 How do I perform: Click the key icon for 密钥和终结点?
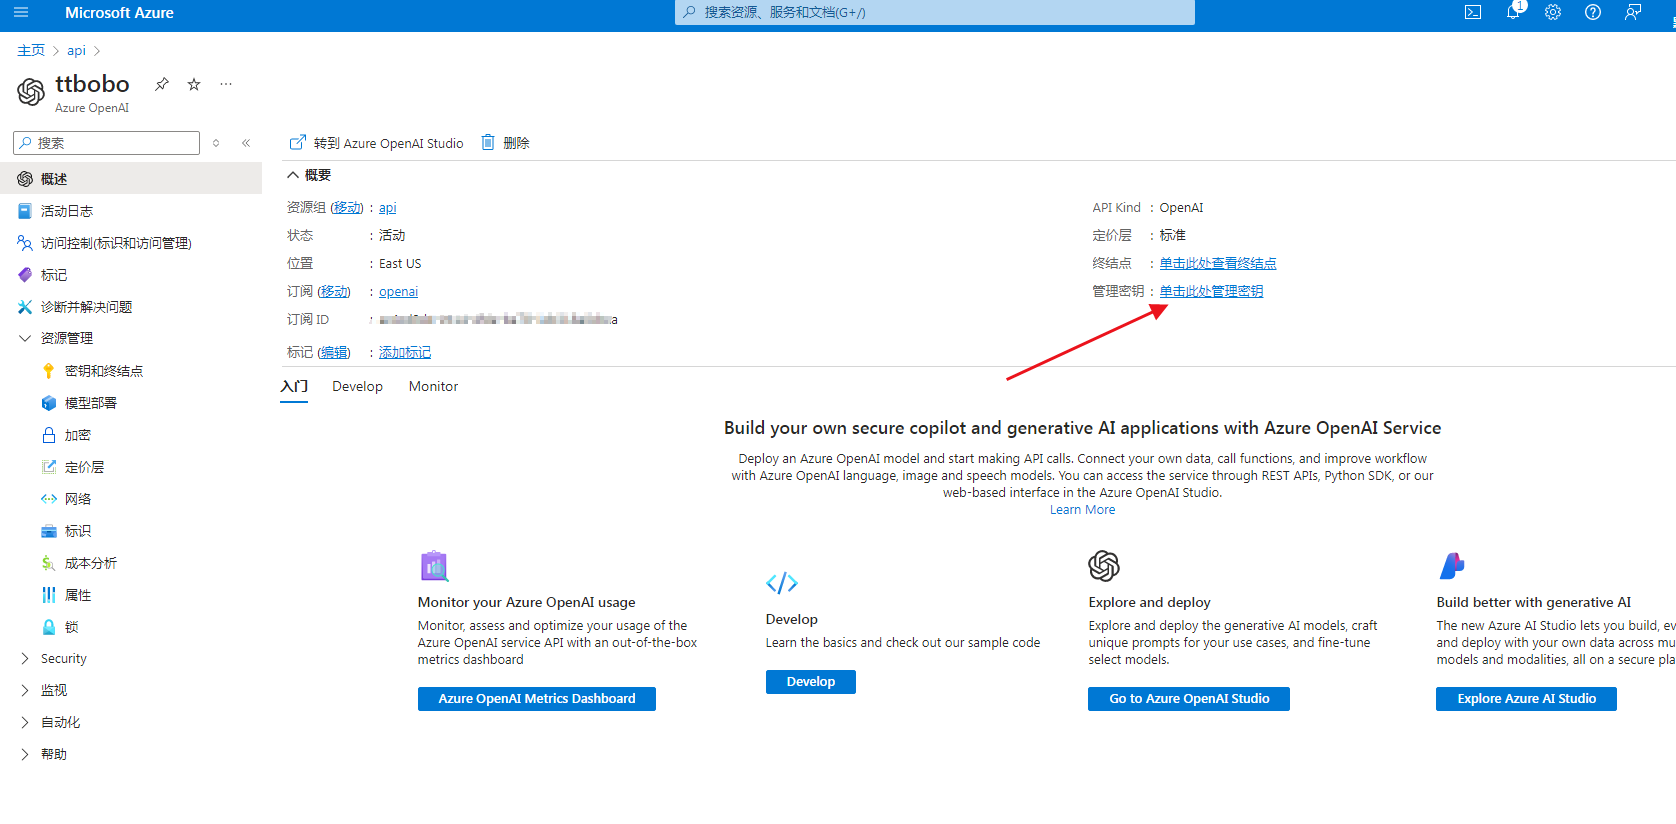click(48, 371)
